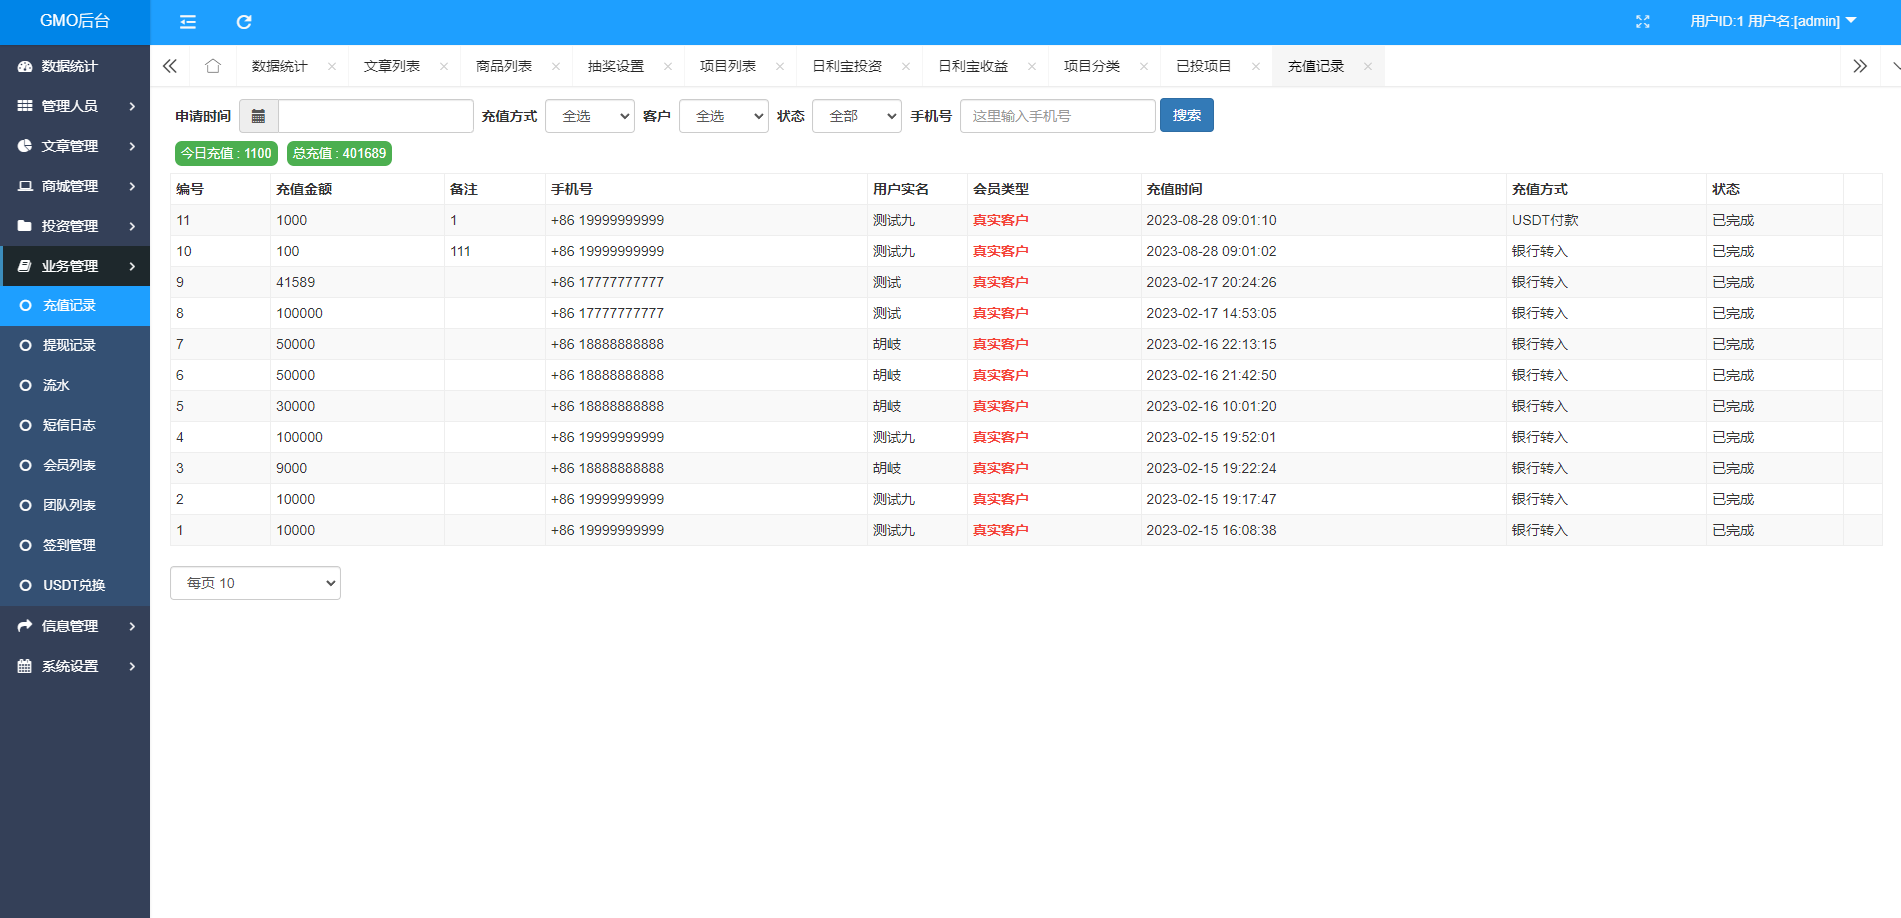Select 提现记录 in the sidebar

[x=70, y=345]
